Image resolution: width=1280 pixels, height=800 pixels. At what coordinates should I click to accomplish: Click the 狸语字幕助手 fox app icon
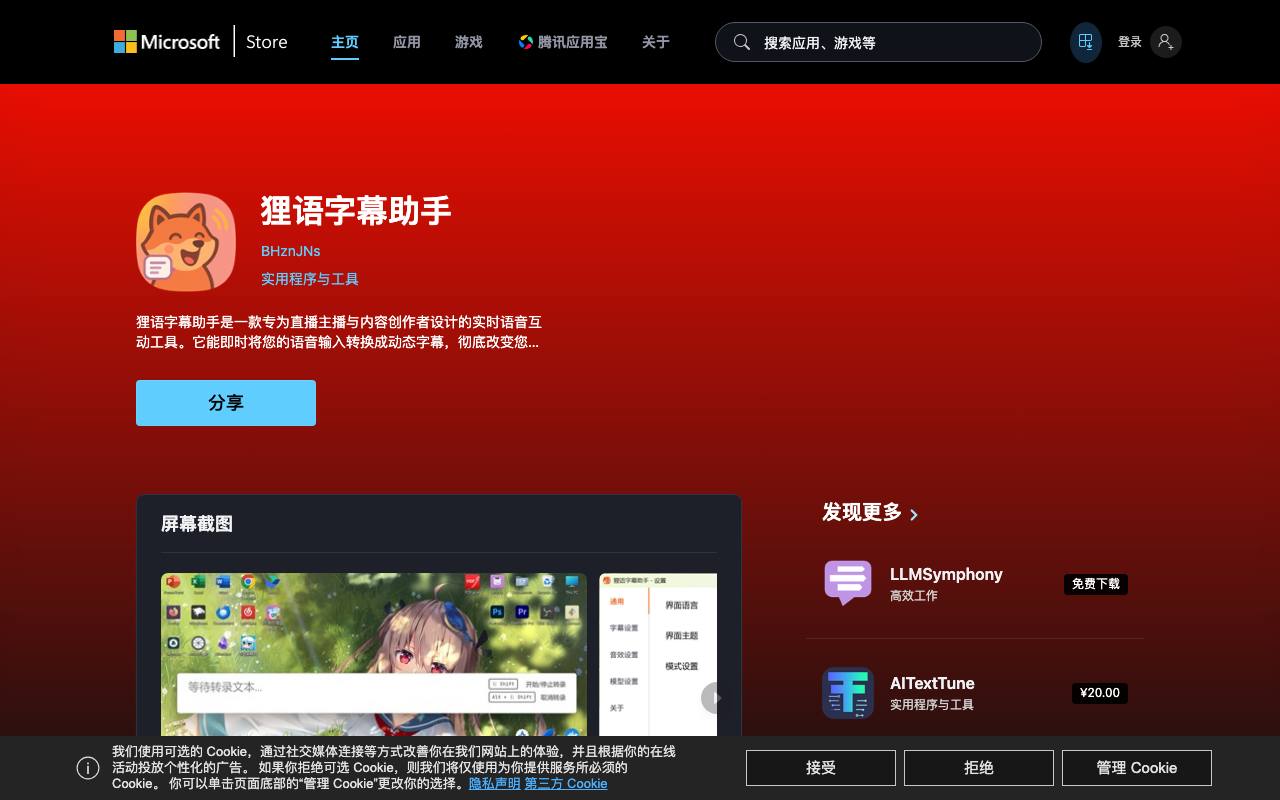pyautogui.click(x=186, y=241)
